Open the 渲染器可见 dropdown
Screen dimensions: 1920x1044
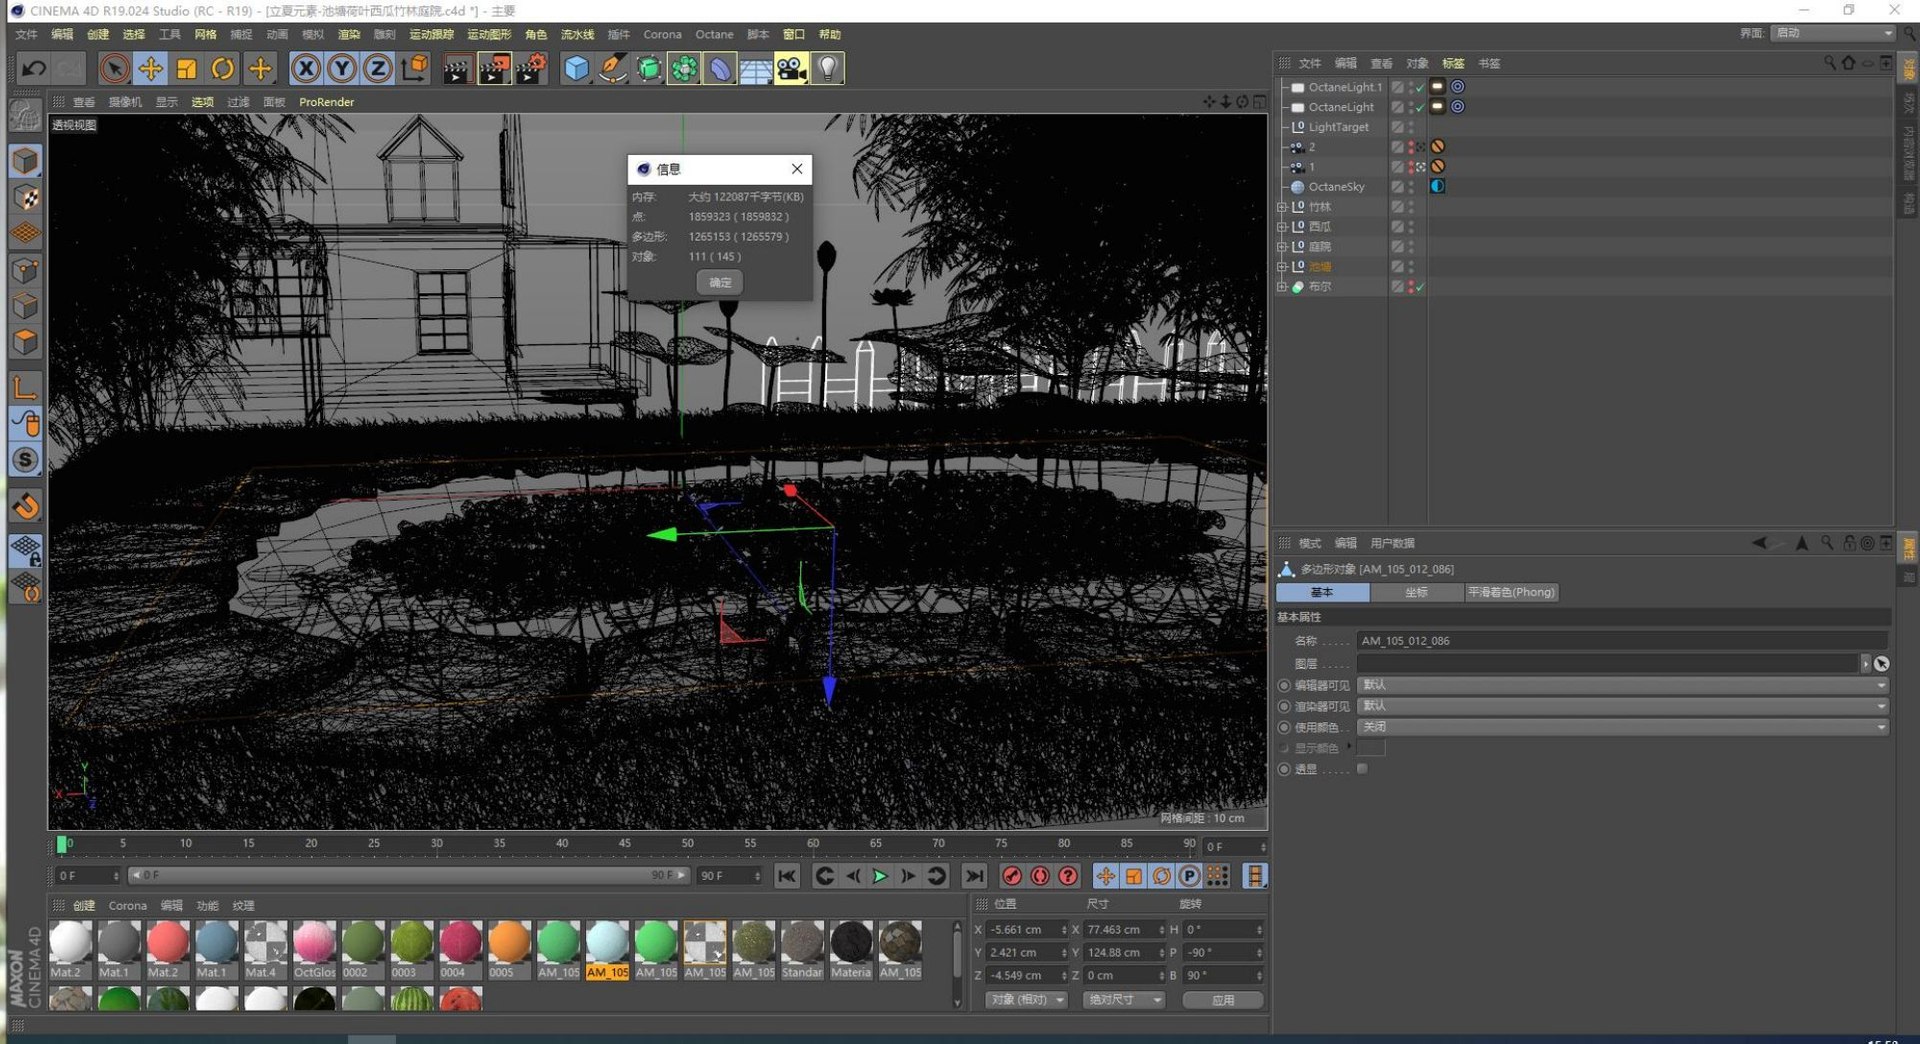coord(1622,707)
